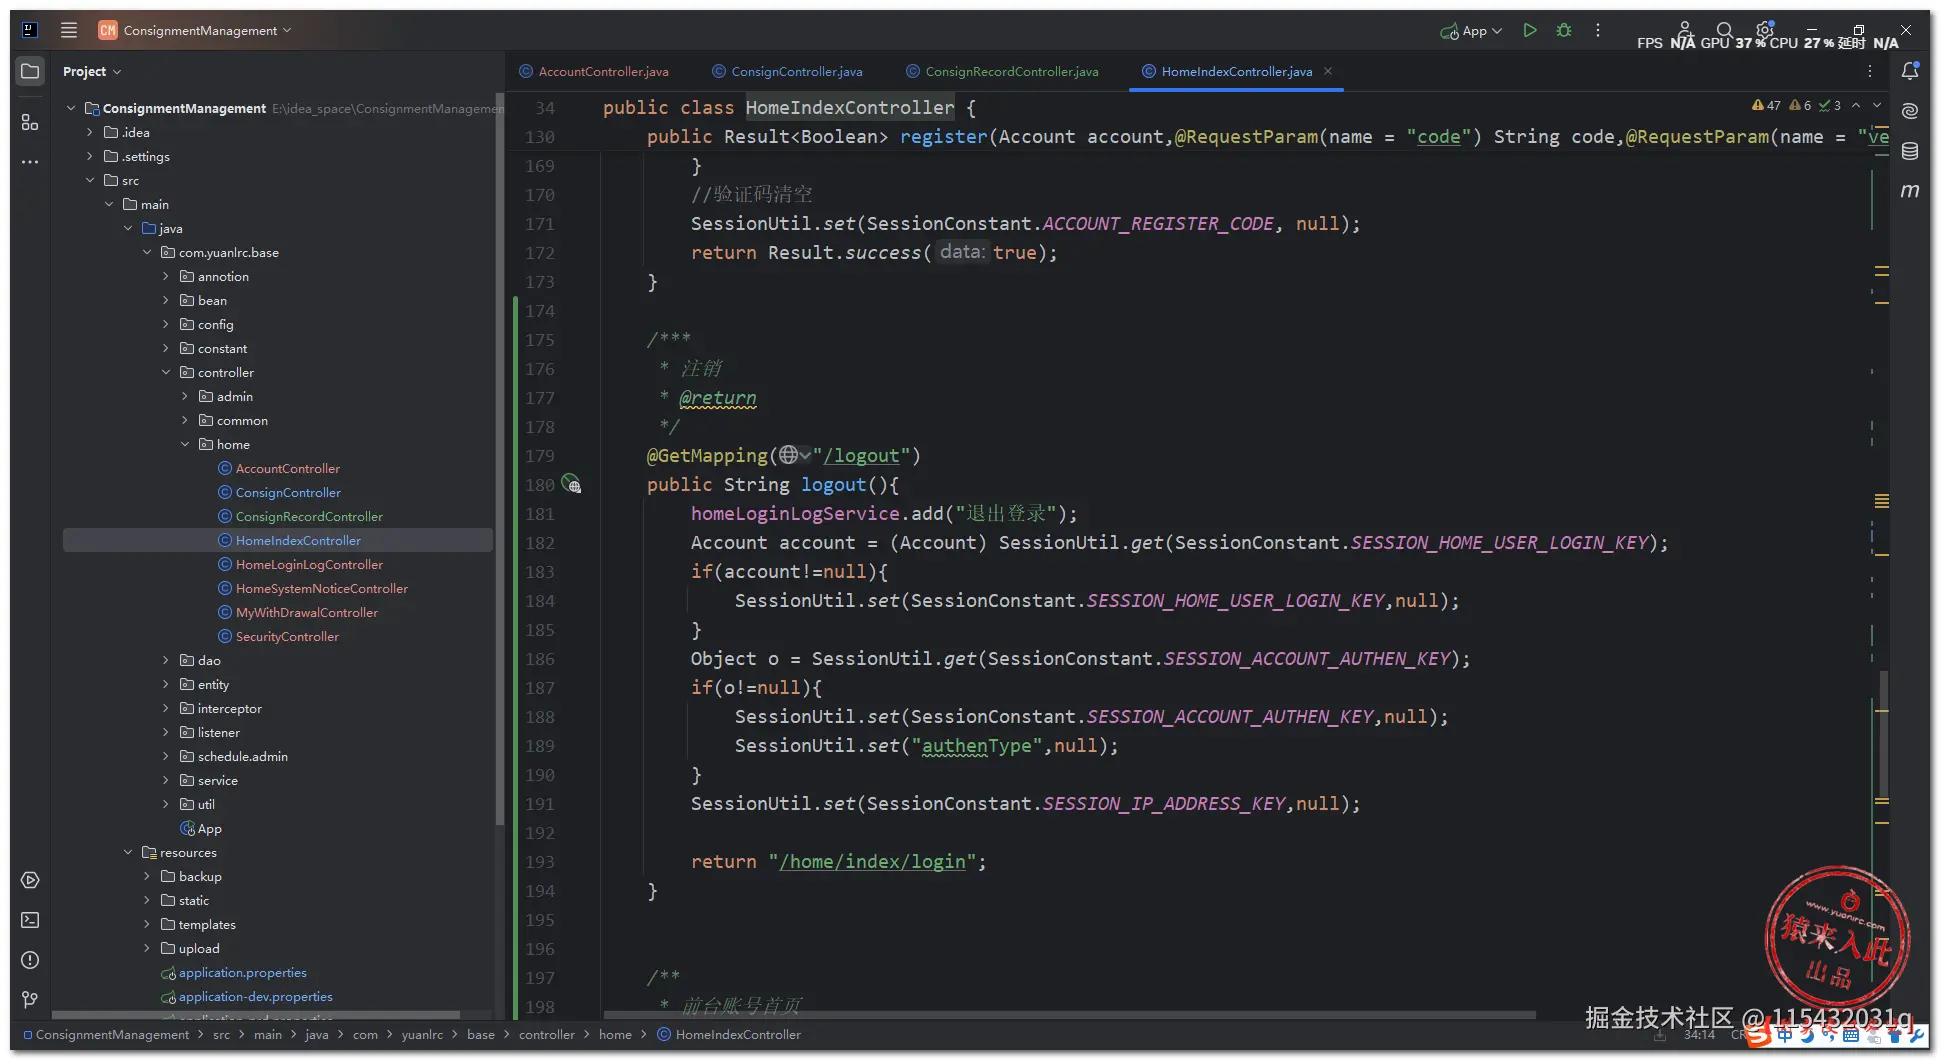
Task: Click line number 181 in gutter
Action: tap(540, 513)
